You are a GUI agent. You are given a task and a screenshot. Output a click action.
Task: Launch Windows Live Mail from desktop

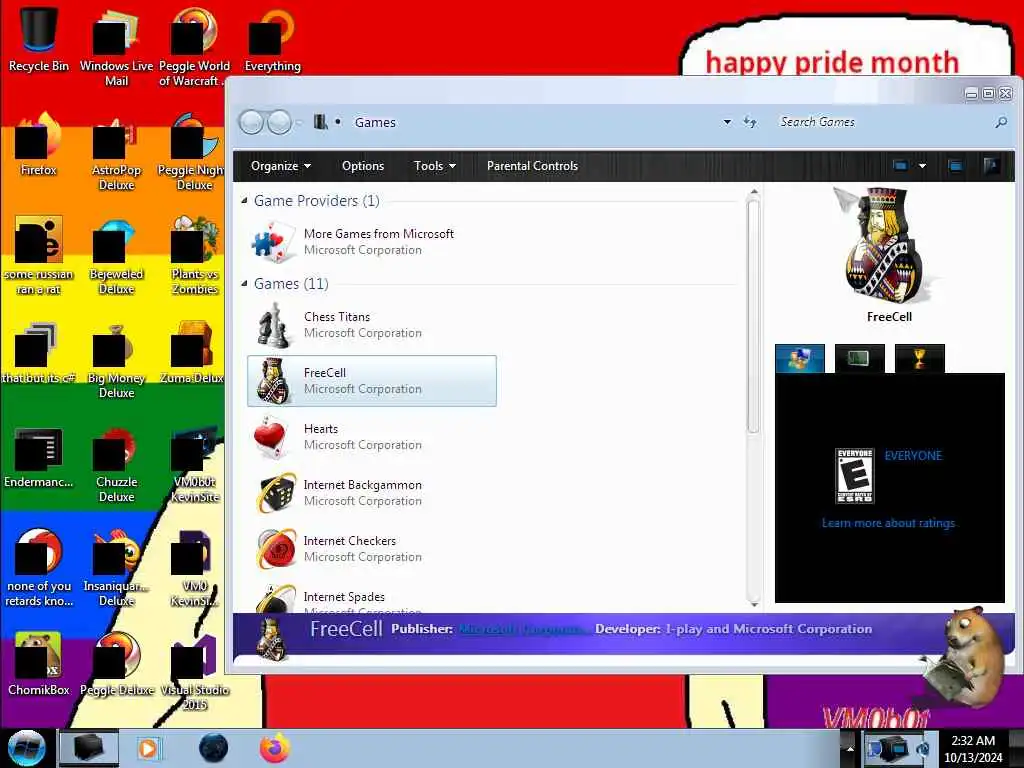tap(116, 47)
